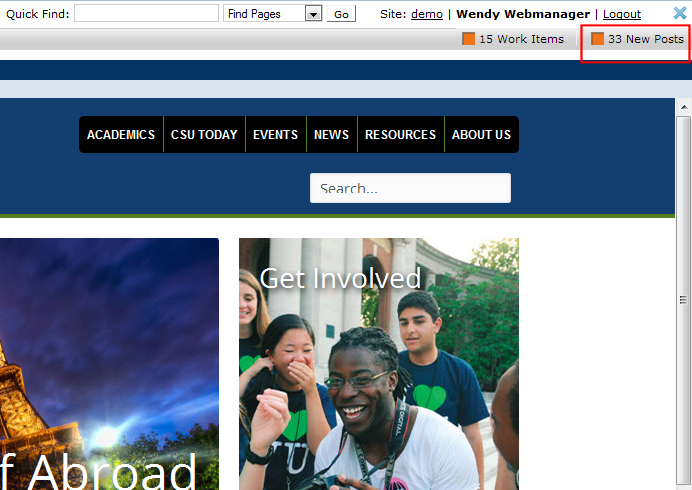Open the Events menu
Image resolution: width=692 pixels, height=490 pixels.
(x=275, y=135)
